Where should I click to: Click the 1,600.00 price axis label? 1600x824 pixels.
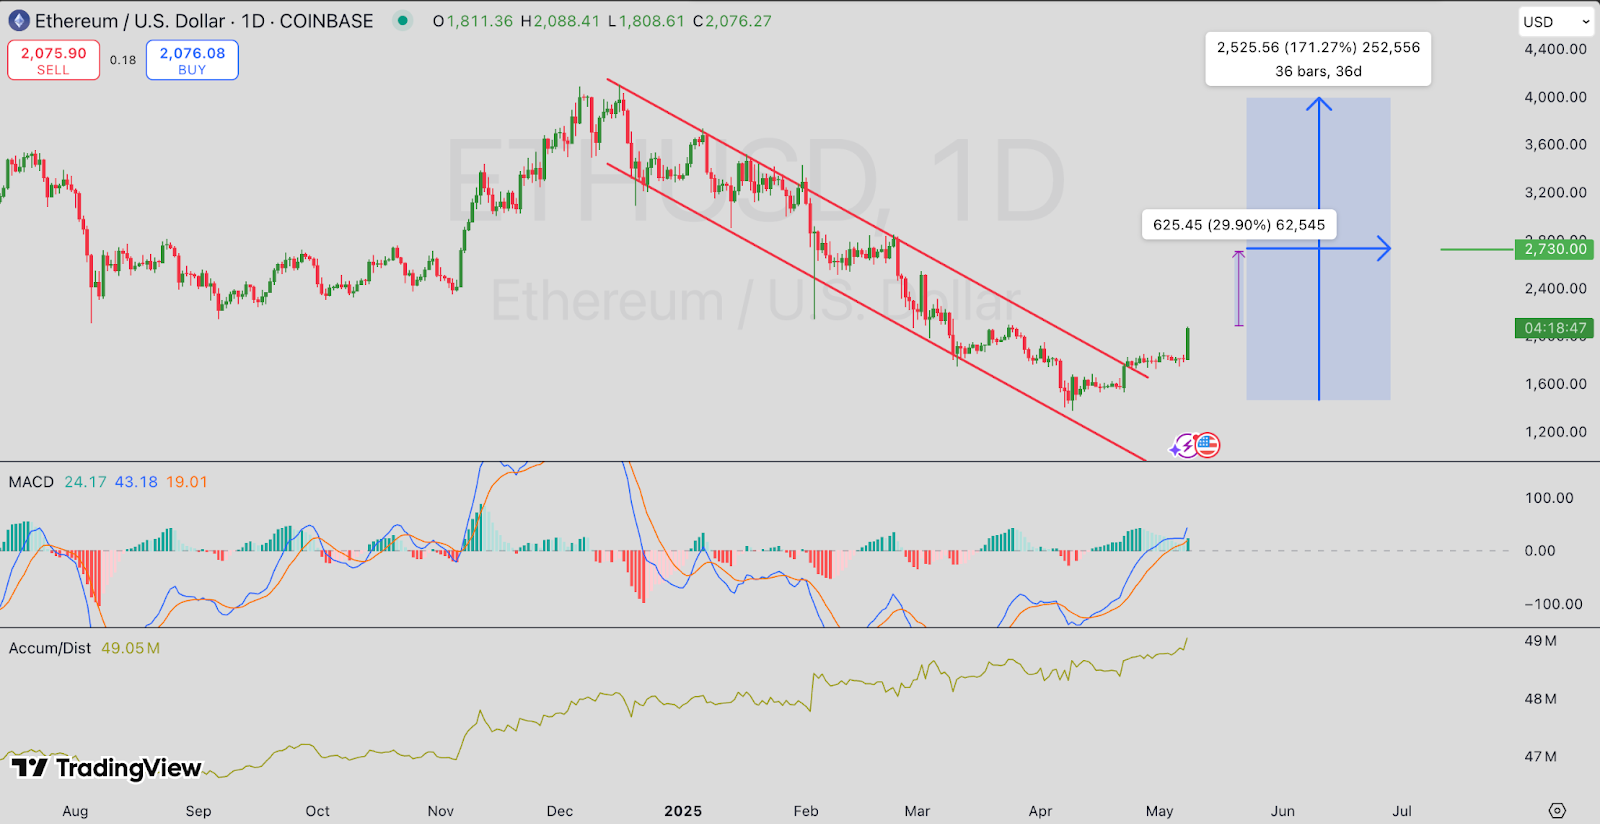[1555, 384]
